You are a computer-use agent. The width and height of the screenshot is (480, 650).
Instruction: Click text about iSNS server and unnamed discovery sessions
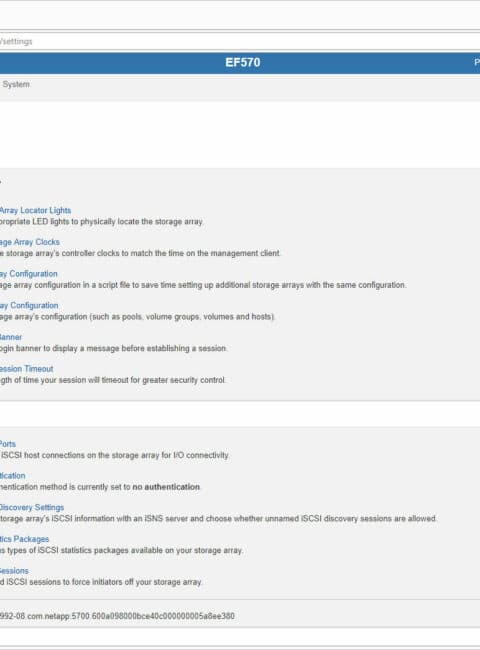pos(218,519)
